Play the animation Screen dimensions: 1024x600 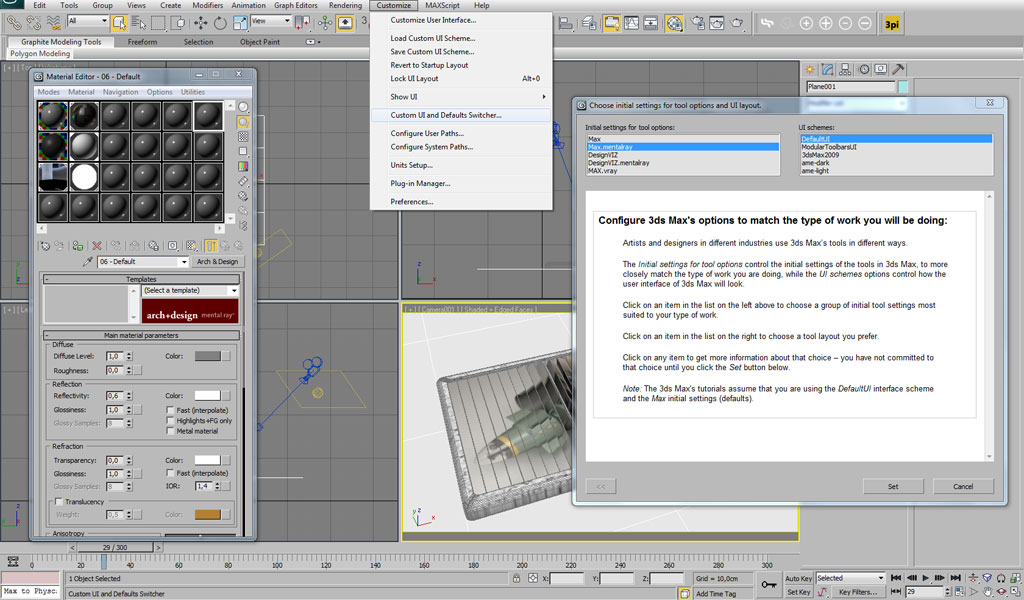point(925,578)
